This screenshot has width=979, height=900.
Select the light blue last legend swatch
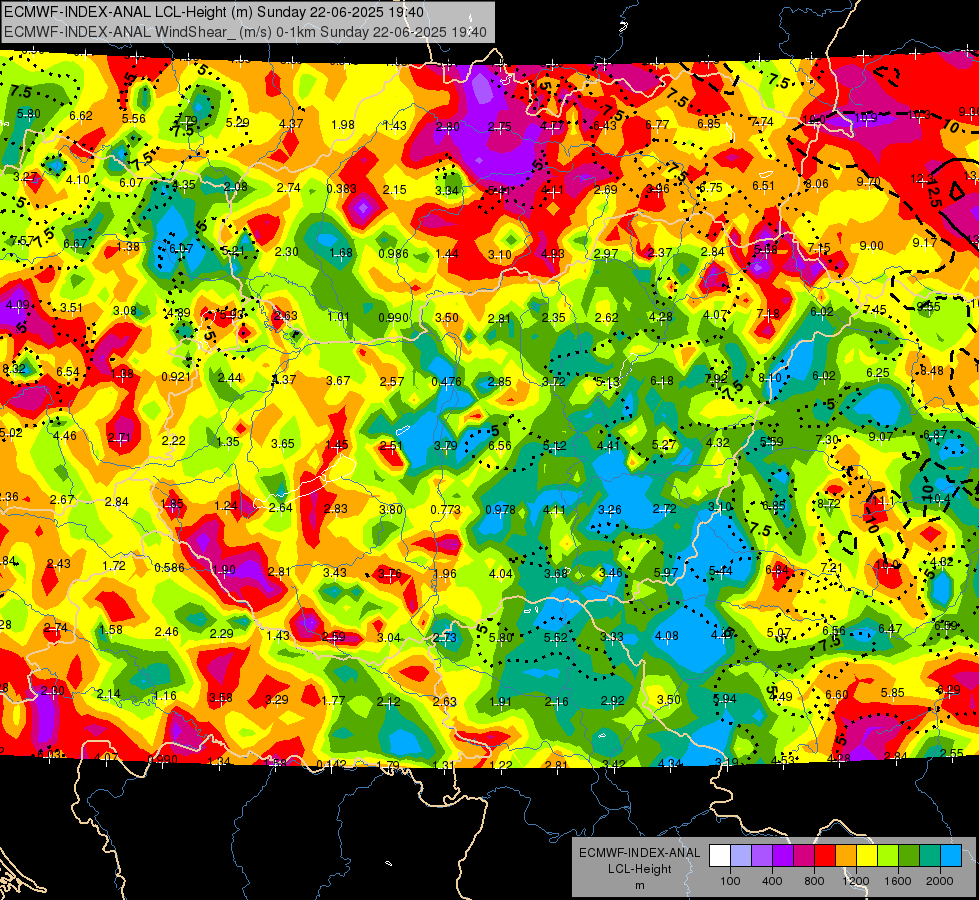(x=951, y=856)
